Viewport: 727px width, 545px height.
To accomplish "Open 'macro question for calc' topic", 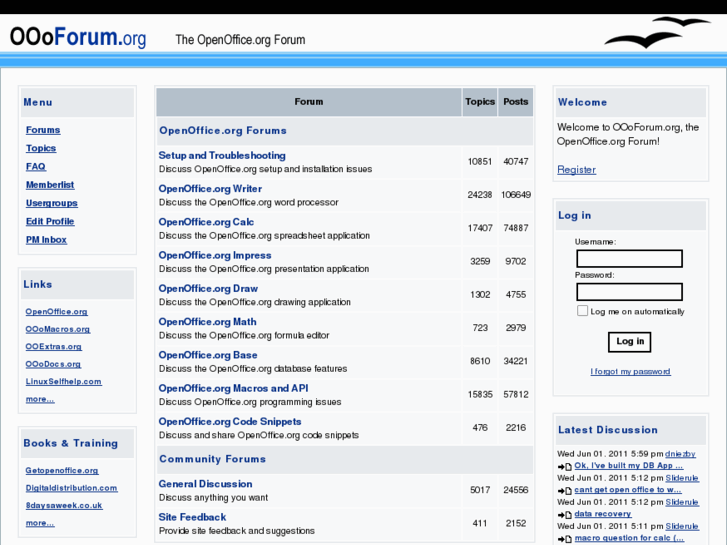I will [629, 538].
